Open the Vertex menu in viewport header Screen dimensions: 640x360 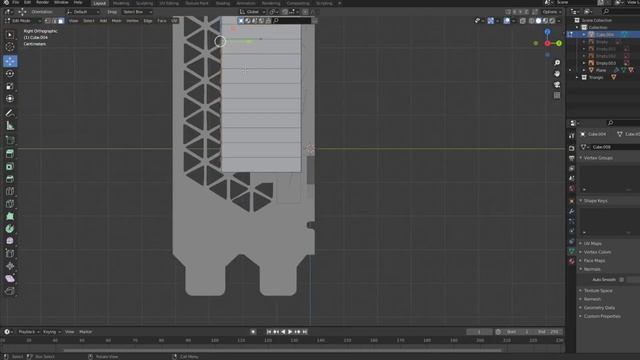point(132,21)
